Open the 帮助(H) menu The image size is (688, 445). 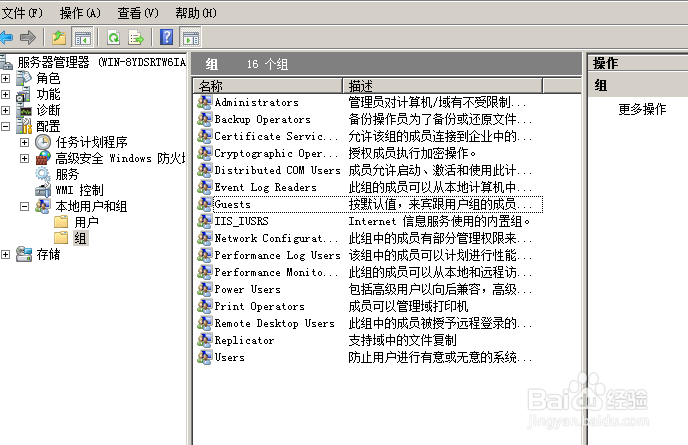point(196,13)
